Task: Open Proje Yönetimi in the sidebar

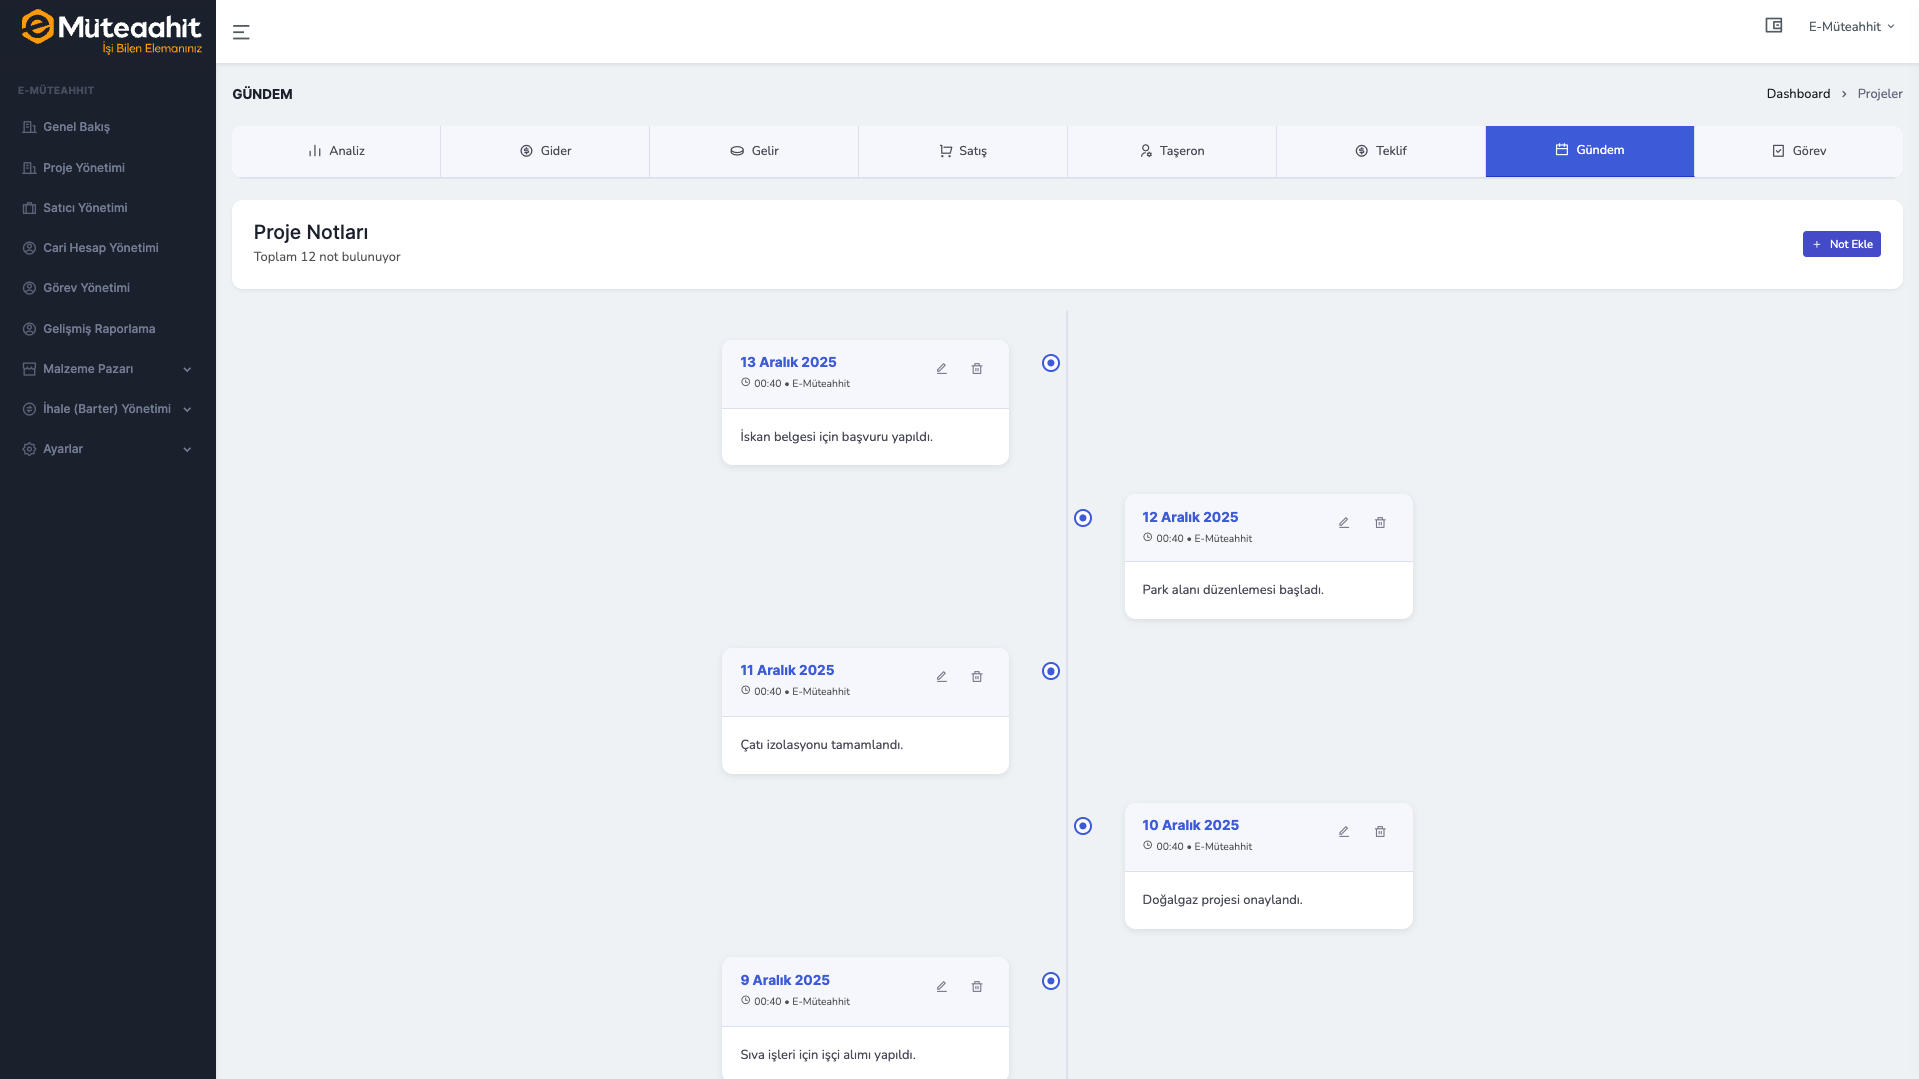Action: pyautogui.click(x=84, y=168)
